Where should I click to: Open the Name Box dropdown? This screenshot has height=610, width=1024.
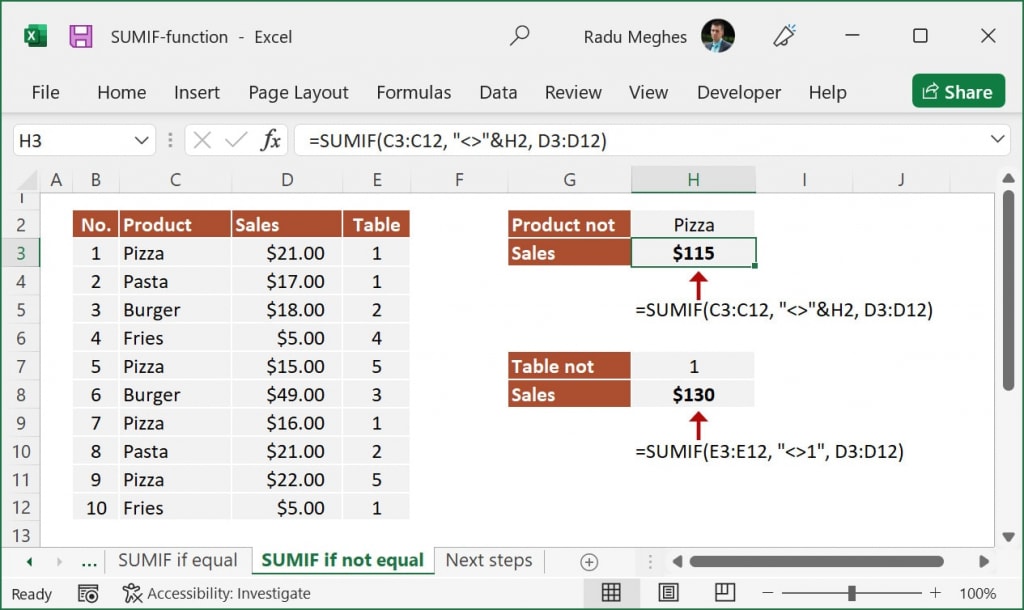pyautogui.click(x=141, y=140)
